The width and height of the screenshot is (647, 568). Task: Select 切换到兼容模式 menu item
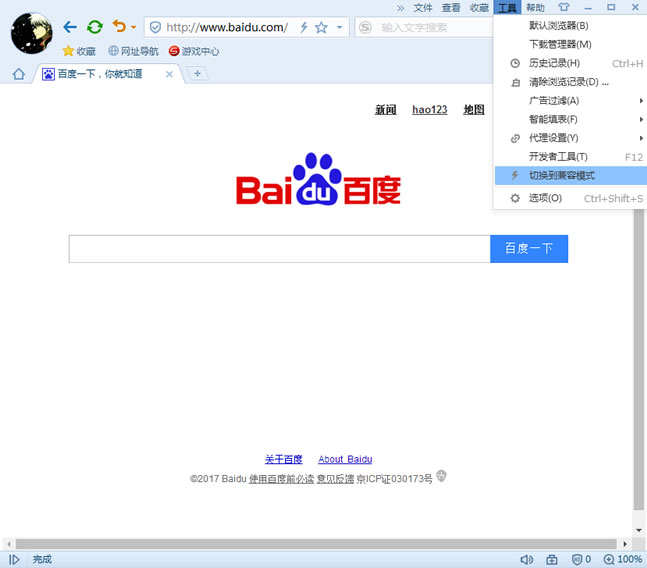pos(571,175)
